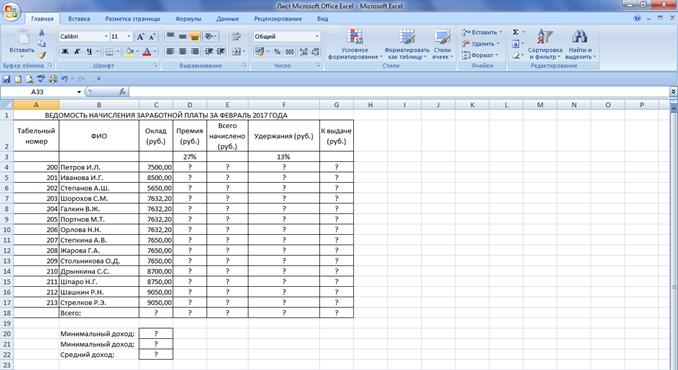This screenshot has width=678, height=370.
Task: Select the Format Painter brush
Action: pyautogui.click(x=42, y=55)
